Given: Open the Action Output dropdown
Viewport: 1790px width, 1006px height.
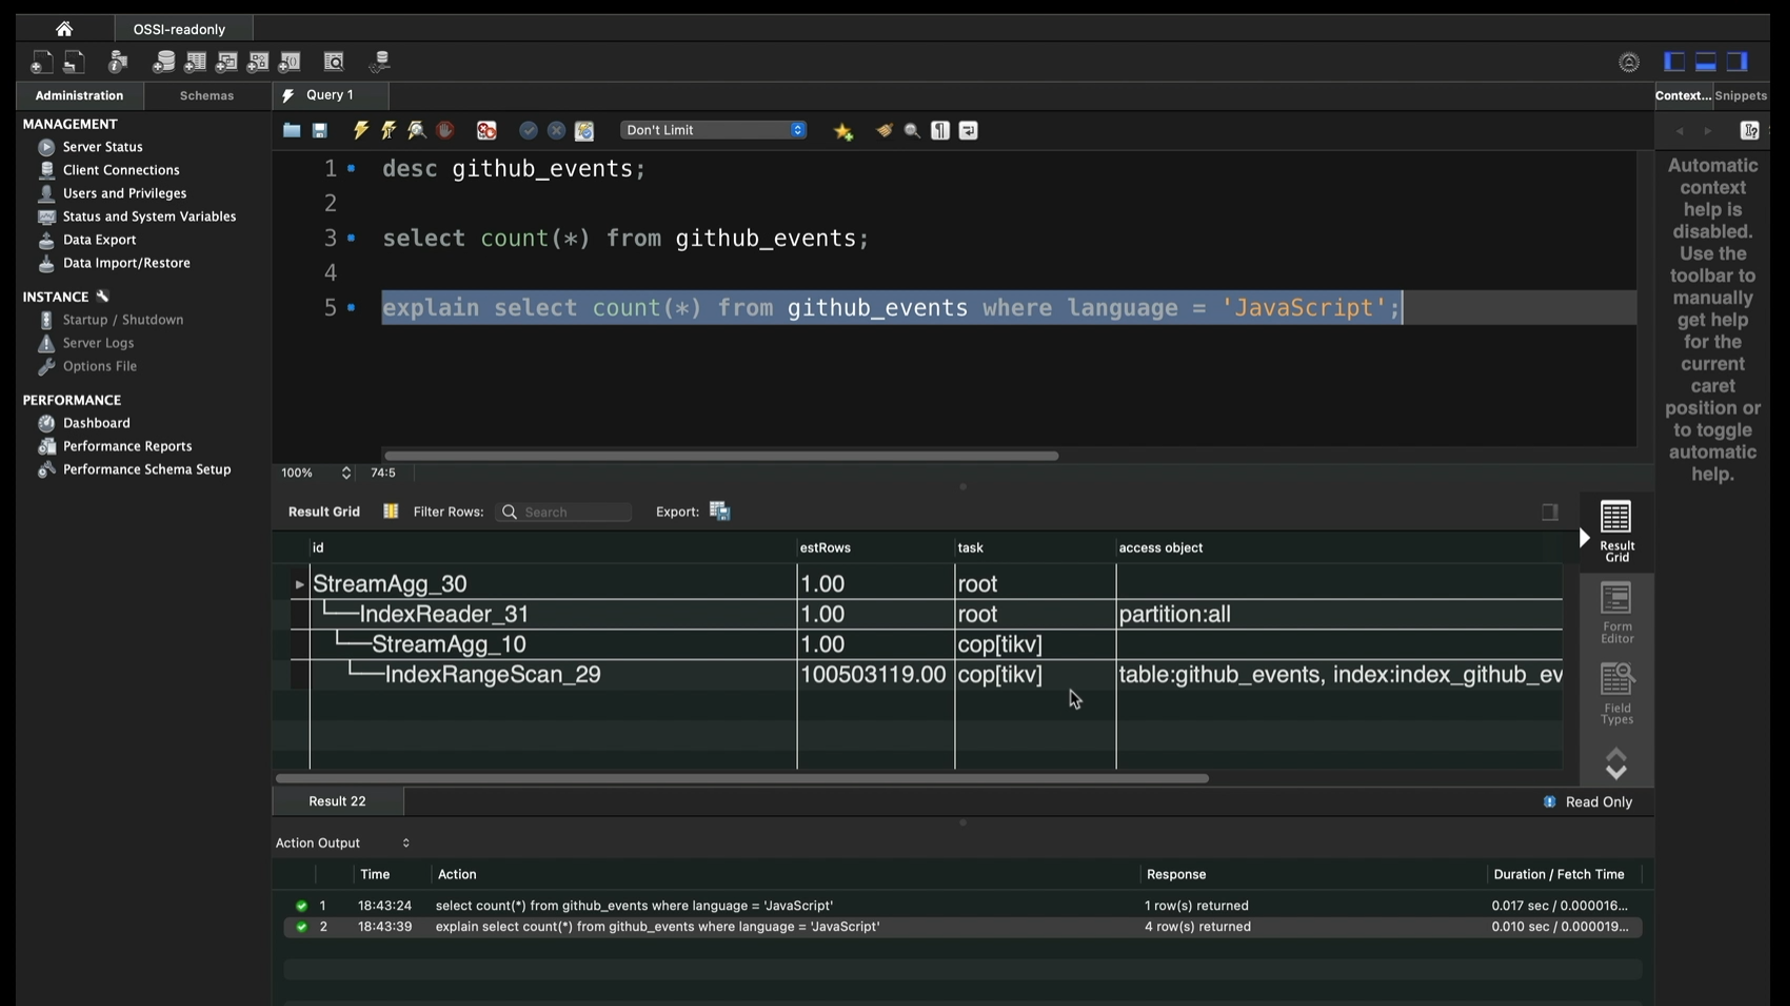Looking at the screenshot, I should point(343,843).
